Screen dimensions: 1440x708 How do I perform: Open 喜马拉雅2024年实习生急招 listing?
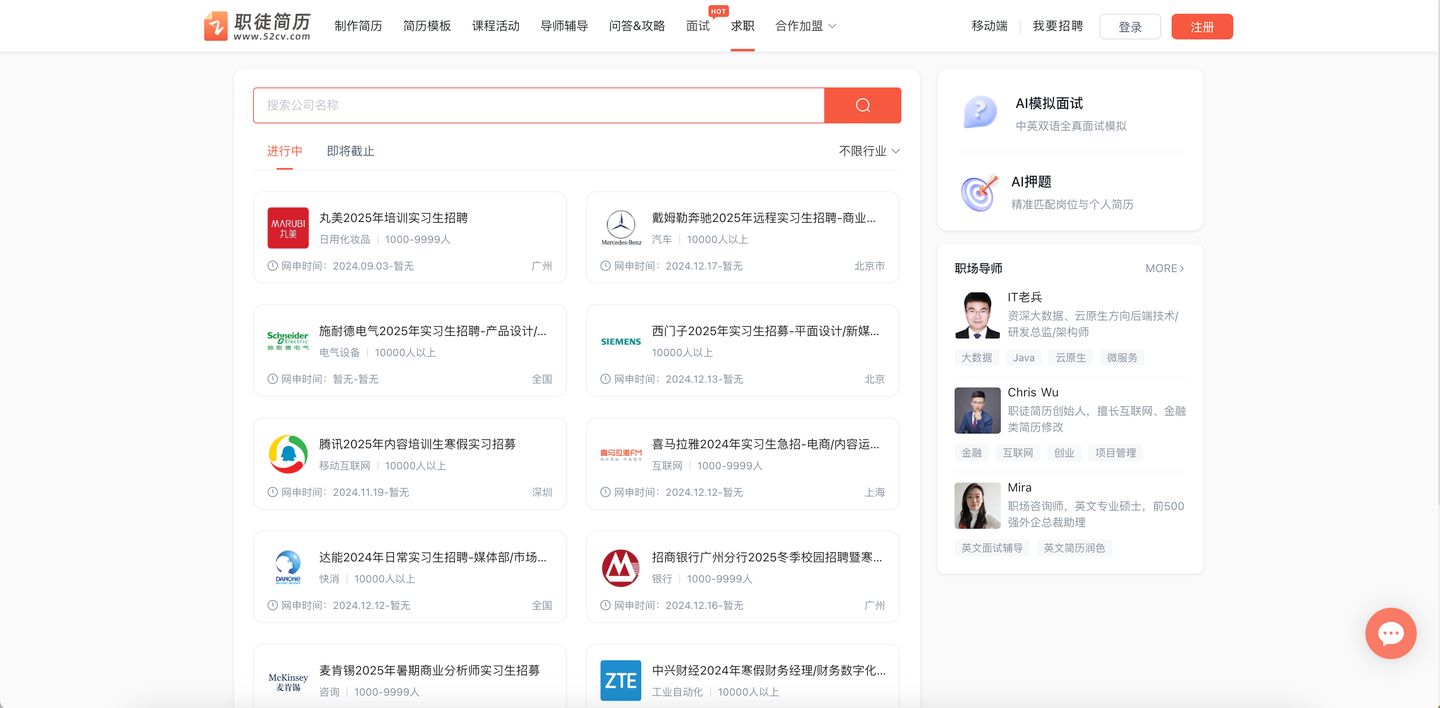[766, 444]
